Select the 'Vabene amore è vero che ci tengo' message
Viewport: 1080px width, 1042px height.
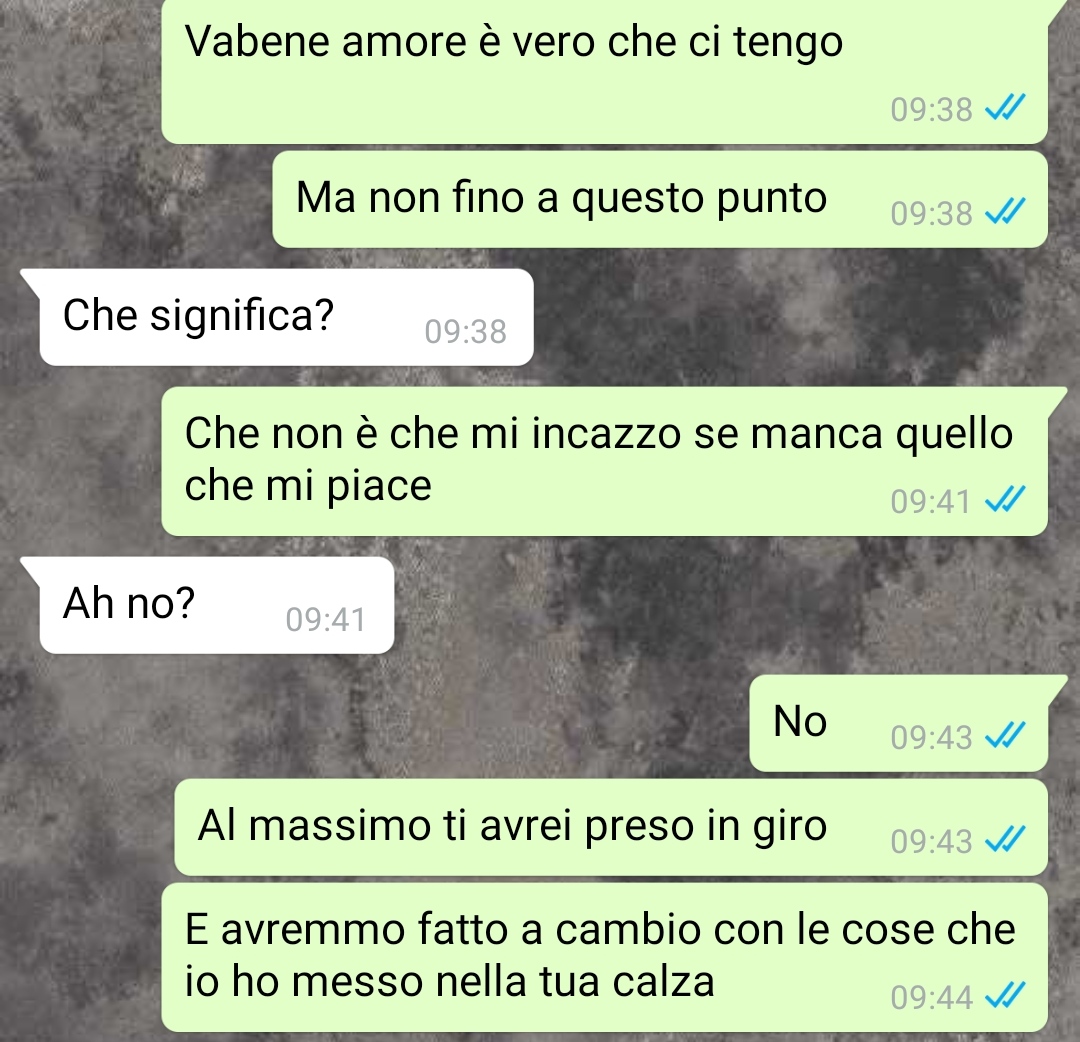pyautogui.click(x=604, y=71)
